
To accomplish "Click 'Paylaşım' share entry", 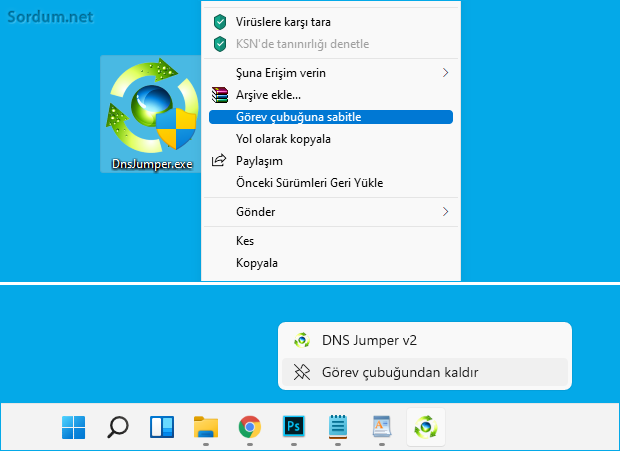I will click(259, 161).
